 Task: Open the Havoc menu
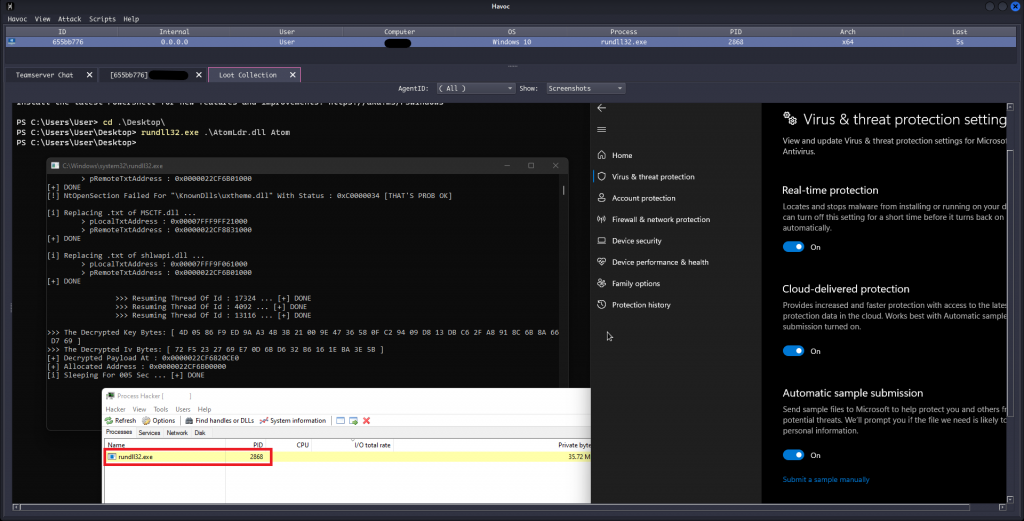tap(17, 19)
